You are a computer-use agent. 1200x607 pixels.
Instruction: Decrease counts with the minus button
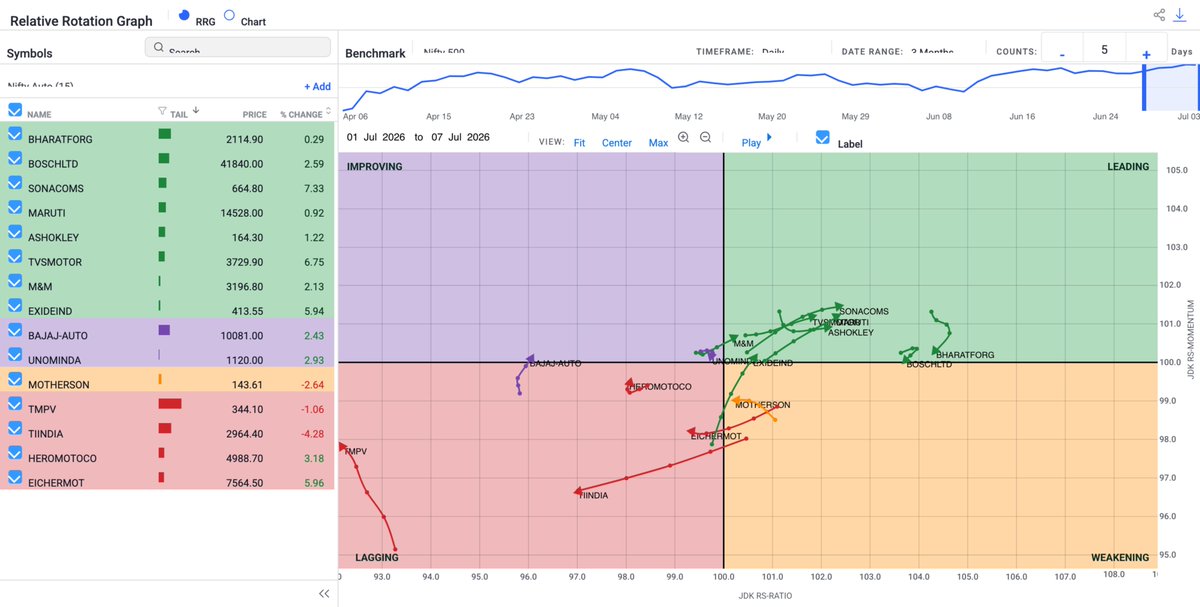click(1062, 54)
